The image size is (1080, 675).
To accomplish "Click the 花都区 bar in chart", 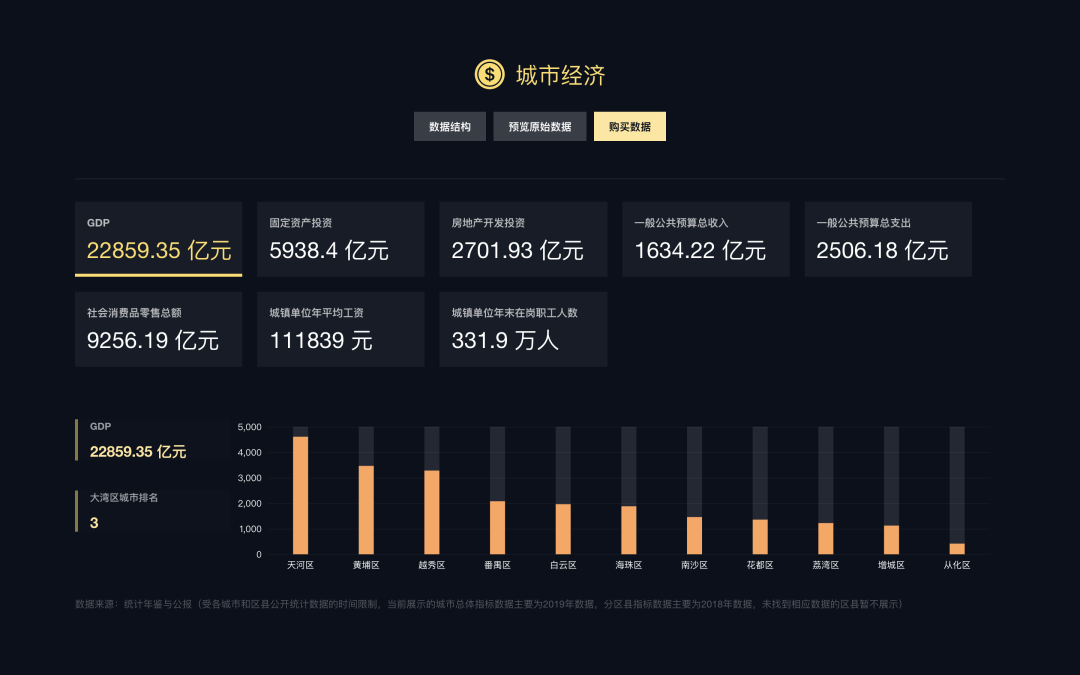I will (x=760, y=537).
